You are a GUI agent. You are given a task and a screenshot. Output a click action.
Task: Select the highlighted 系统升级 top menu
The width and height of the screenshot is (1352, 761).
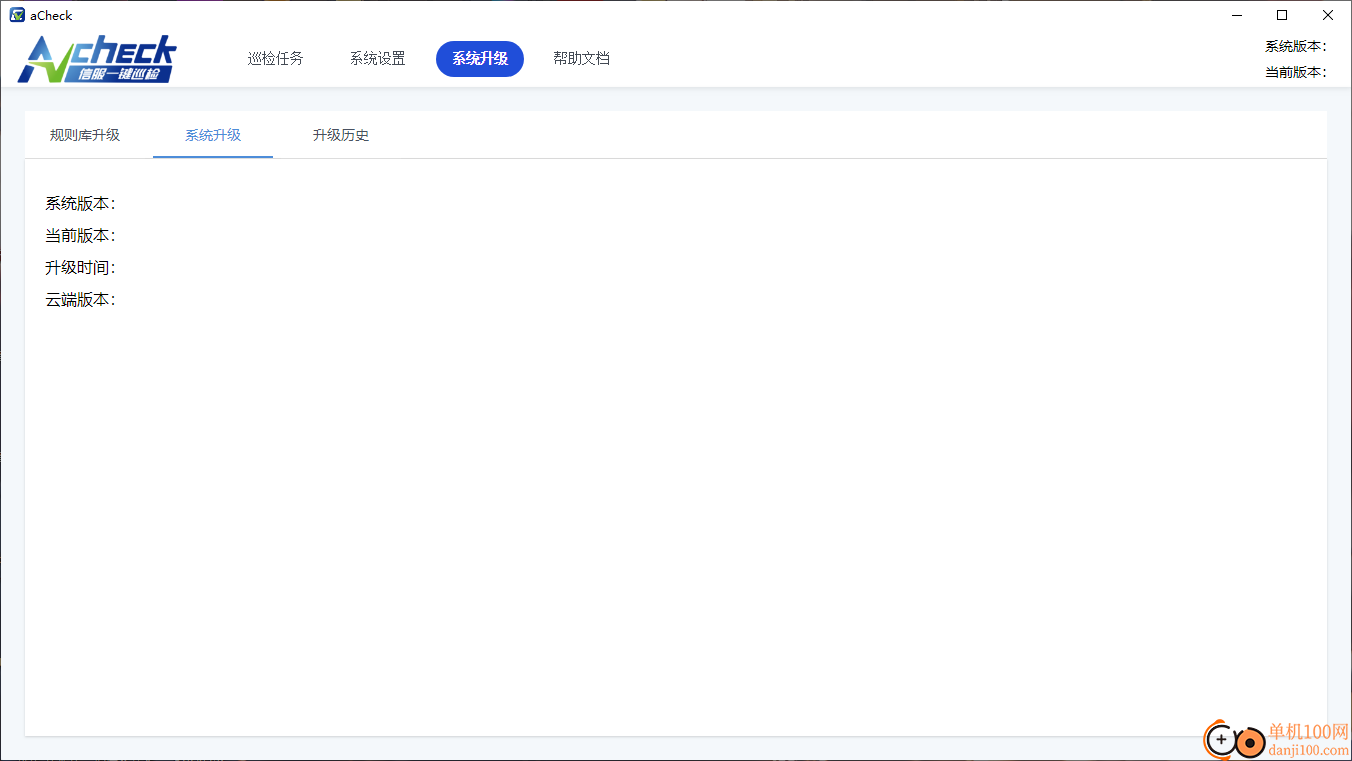(x=480, y=59)
